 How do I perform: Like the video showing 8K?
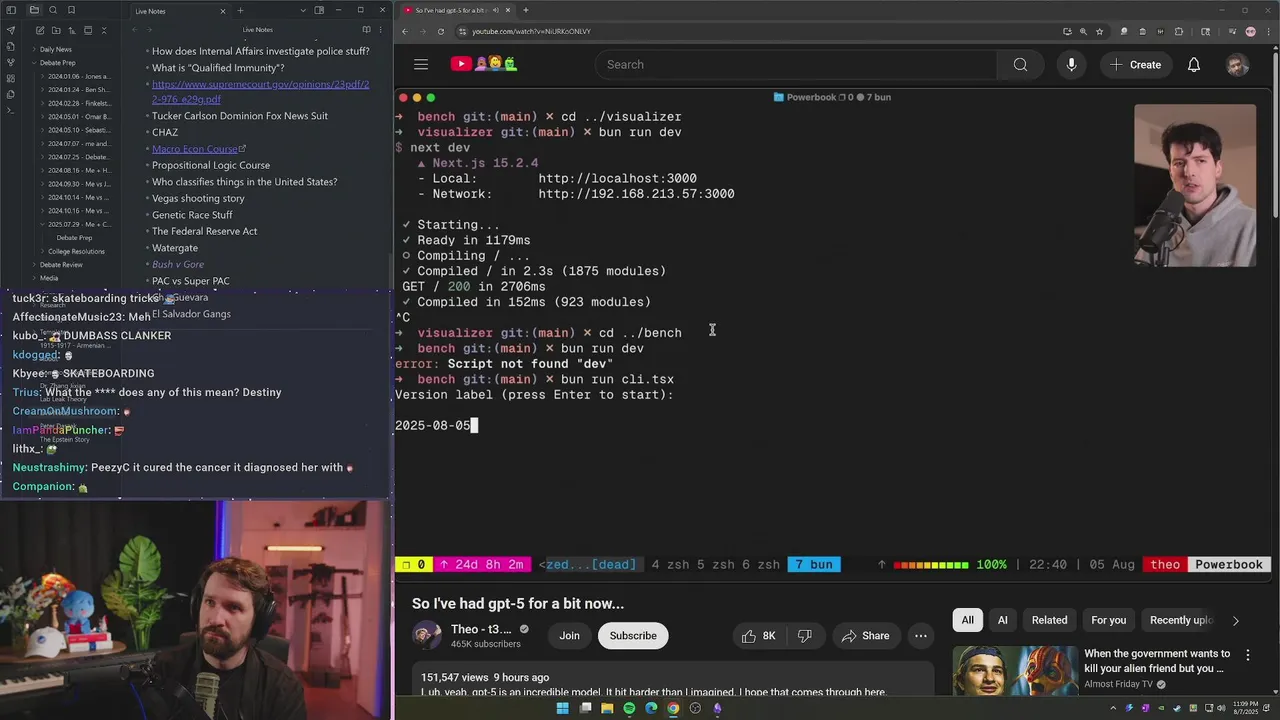(759, 636)
